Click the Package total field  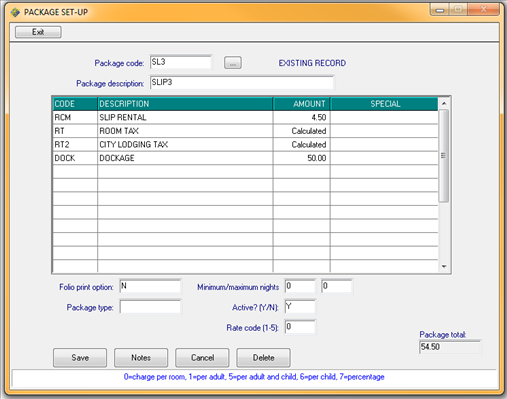(x=450, y=347)
